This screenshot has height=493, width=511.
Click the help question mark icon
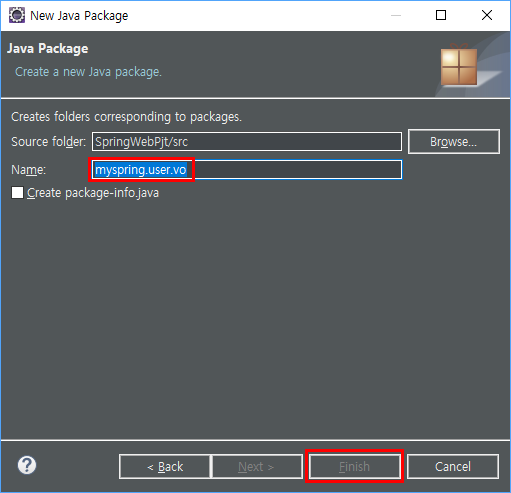coord(27,465)
